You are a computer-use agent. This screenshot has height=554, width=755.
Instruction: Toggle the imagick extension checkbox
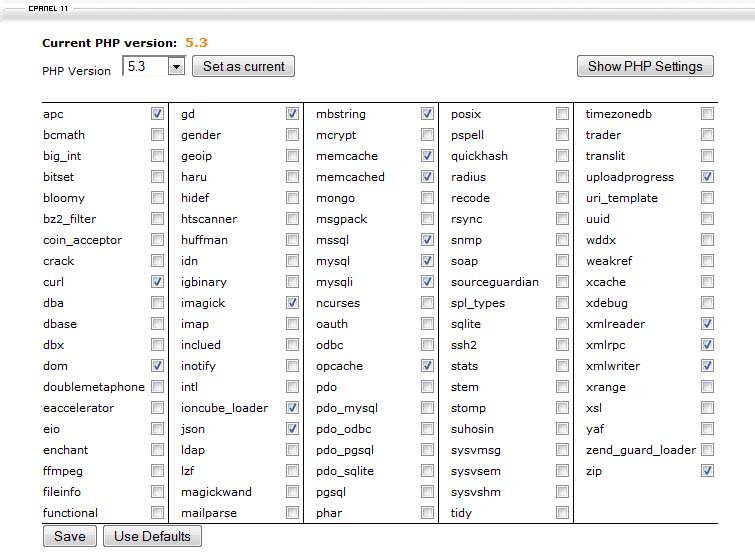292,303
